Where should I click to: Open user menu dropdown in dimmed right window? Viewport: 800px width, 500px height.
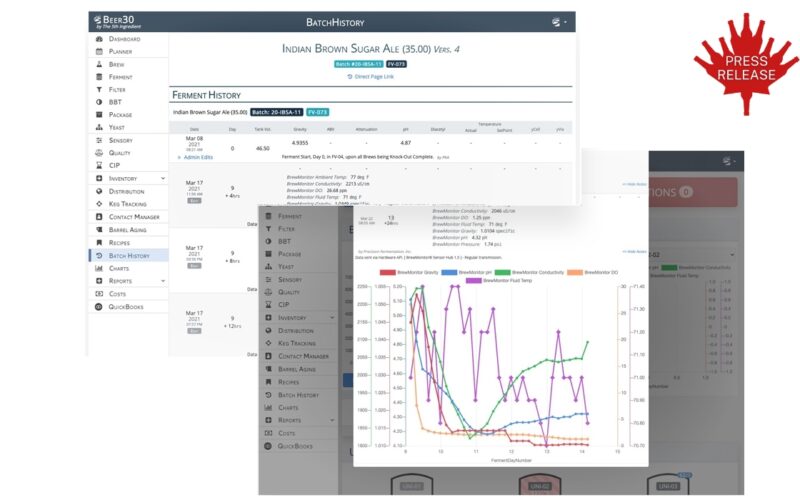729,161
